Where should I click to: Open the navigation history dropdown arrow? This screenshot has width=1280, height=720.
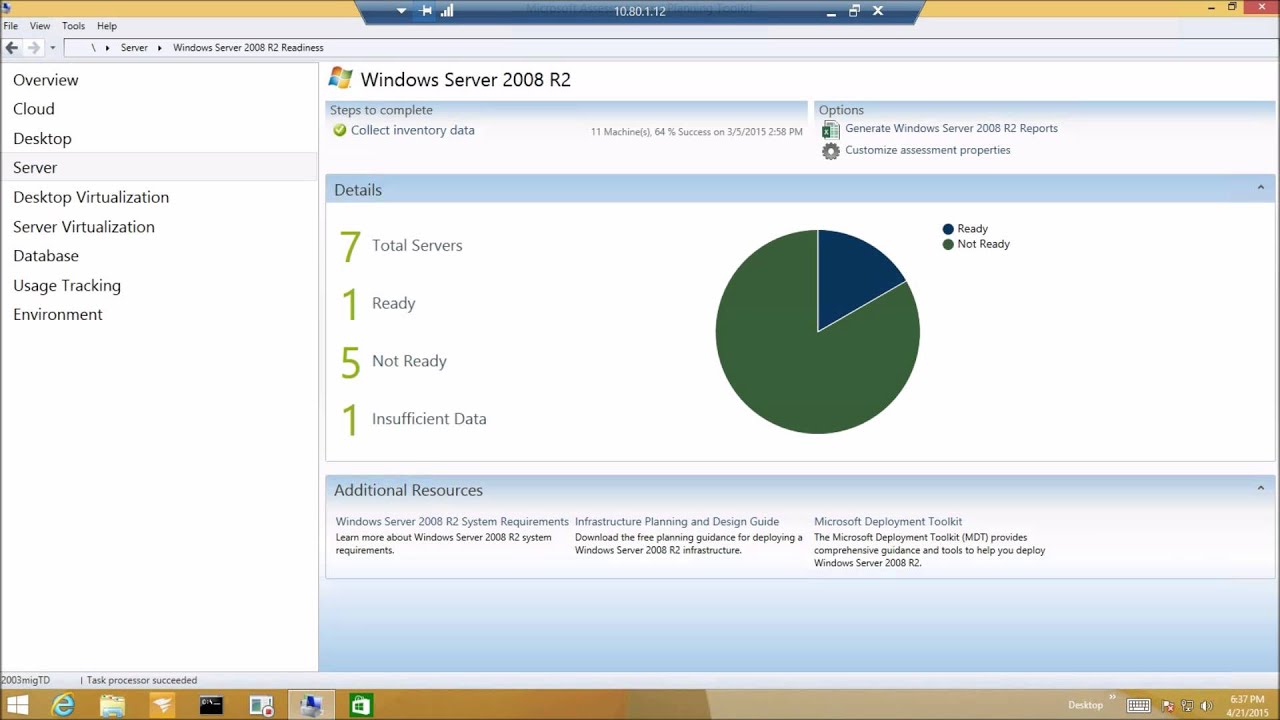click(52, 48)
